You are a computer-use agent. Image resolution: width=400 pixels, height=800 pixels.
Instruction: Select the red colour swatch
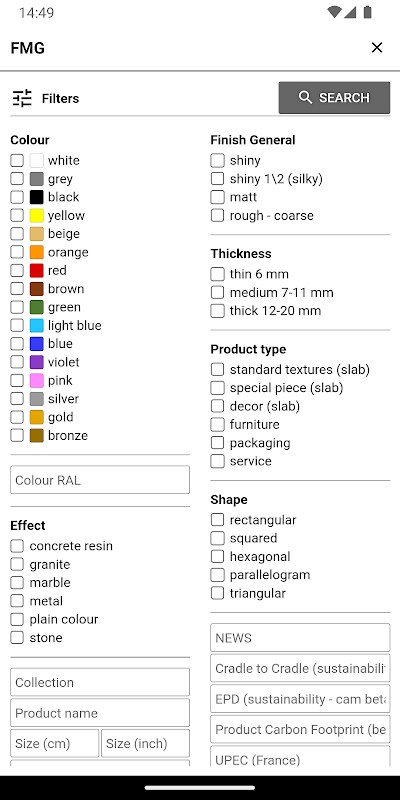click(x=36, y=270)
